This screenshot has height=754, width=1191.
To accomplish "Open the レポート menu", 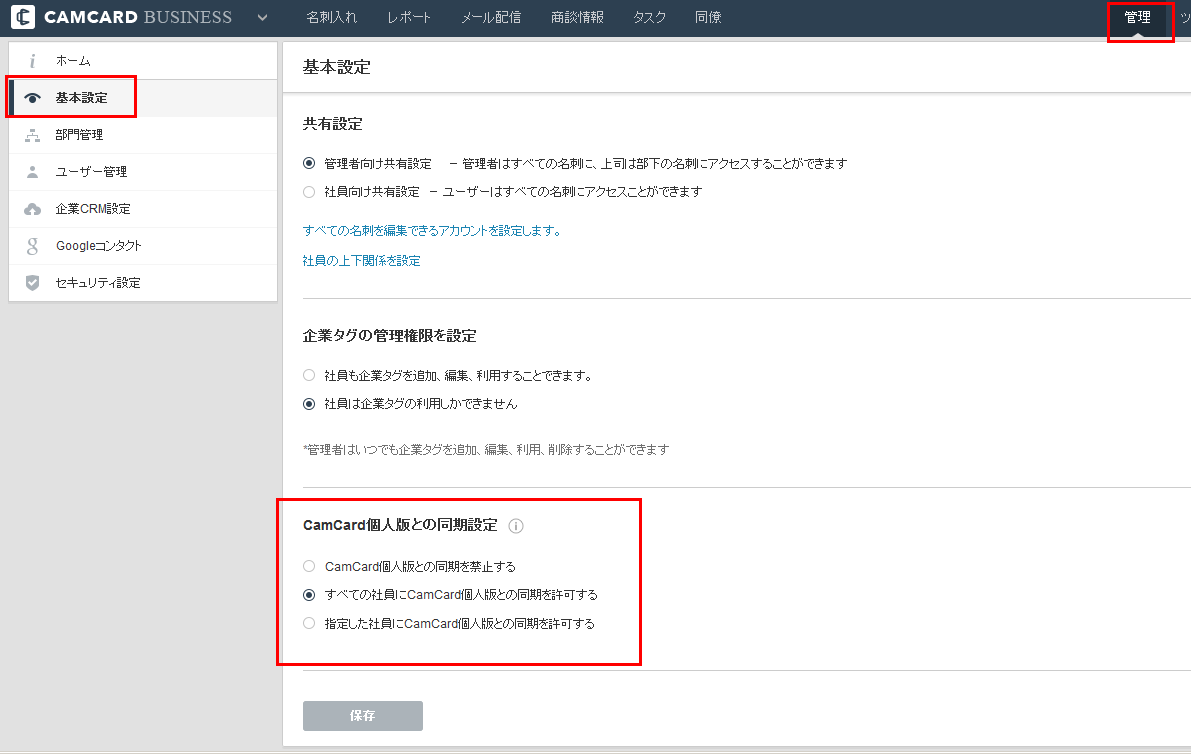I will [x=409, y=17].
